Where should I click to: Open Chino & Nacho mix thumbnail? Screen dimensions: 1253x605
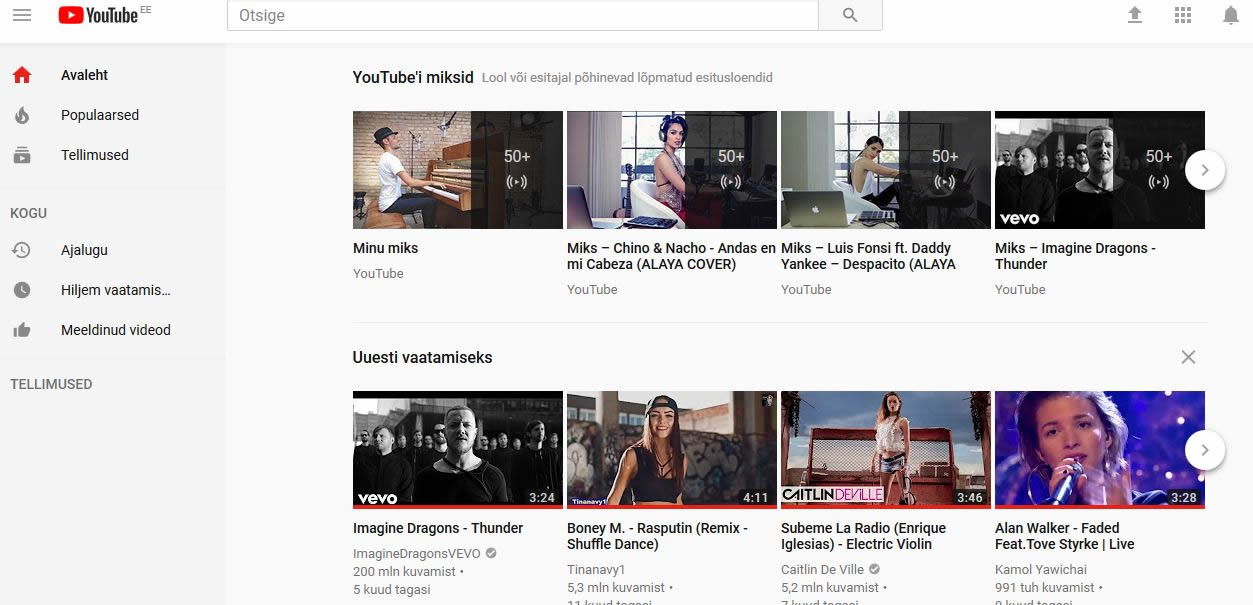point(672,170)
